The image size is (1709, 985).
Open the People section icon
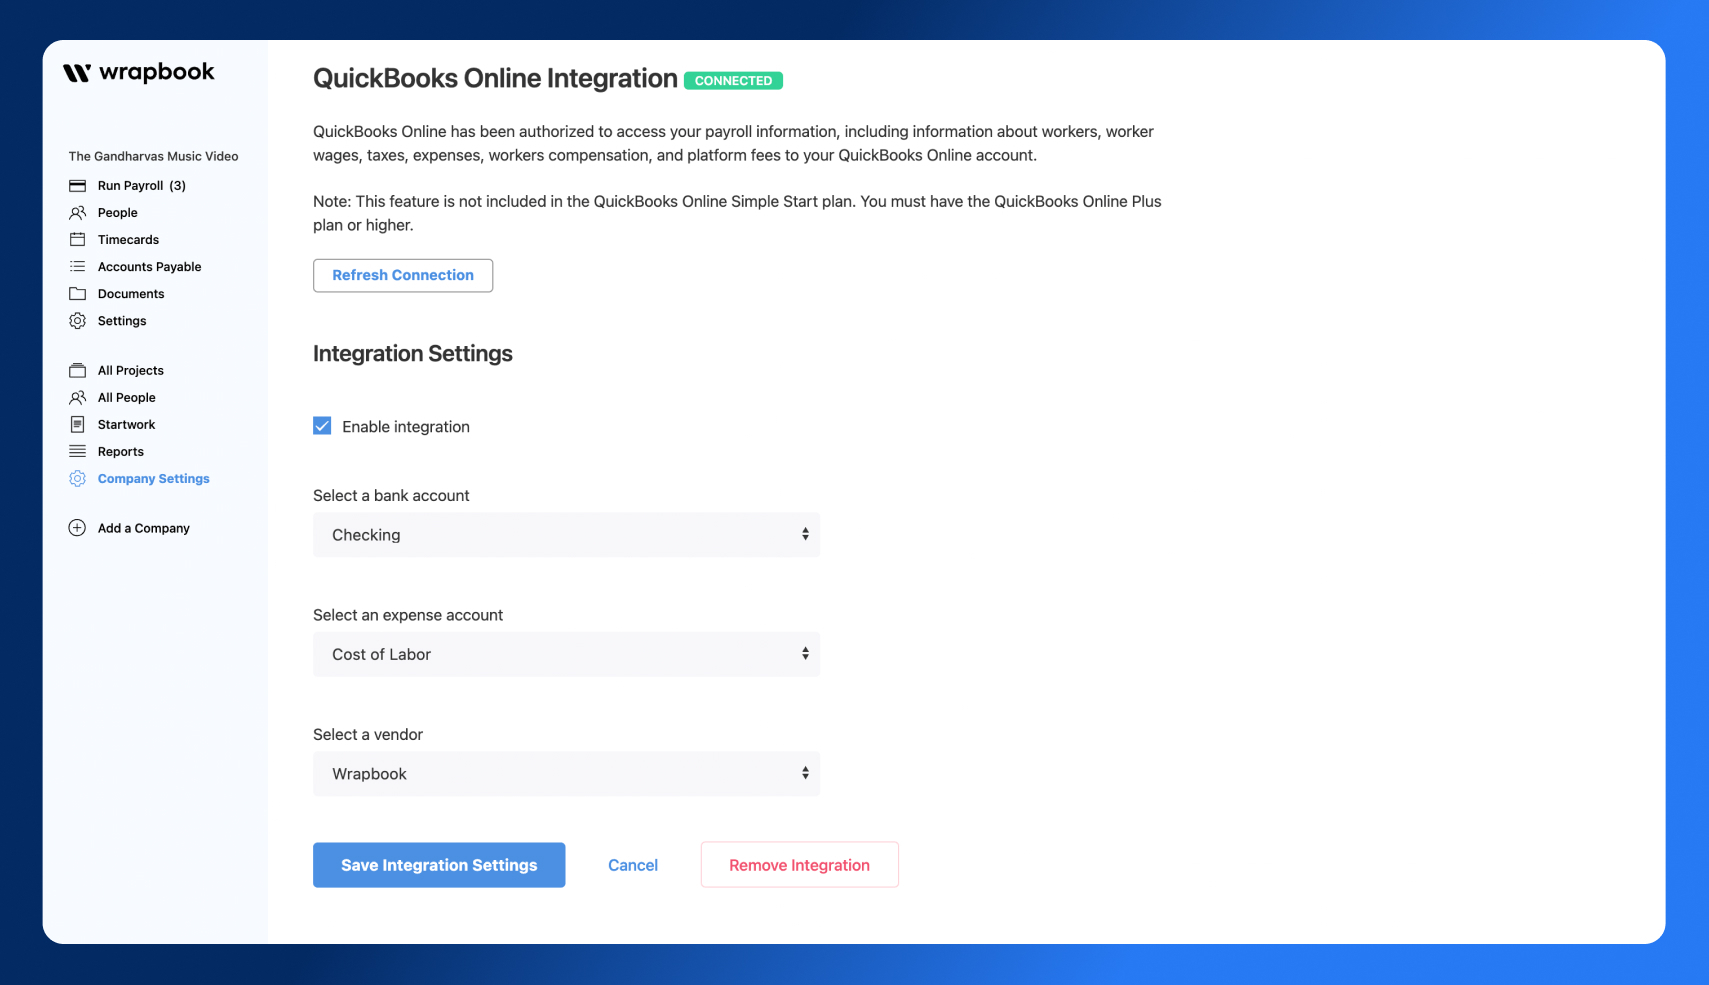click(x=77, y=212)
